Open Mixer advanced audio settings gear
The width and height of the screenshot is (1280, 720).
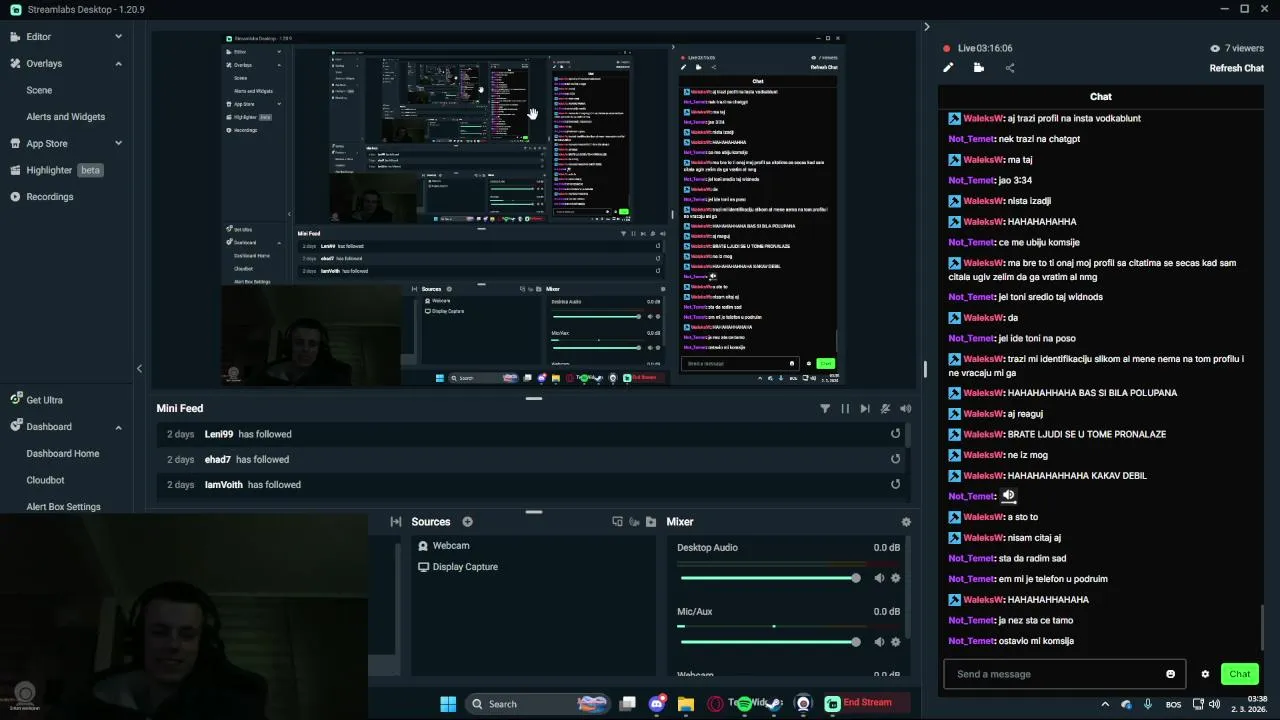pyautogui.click(x=906, y=522)
